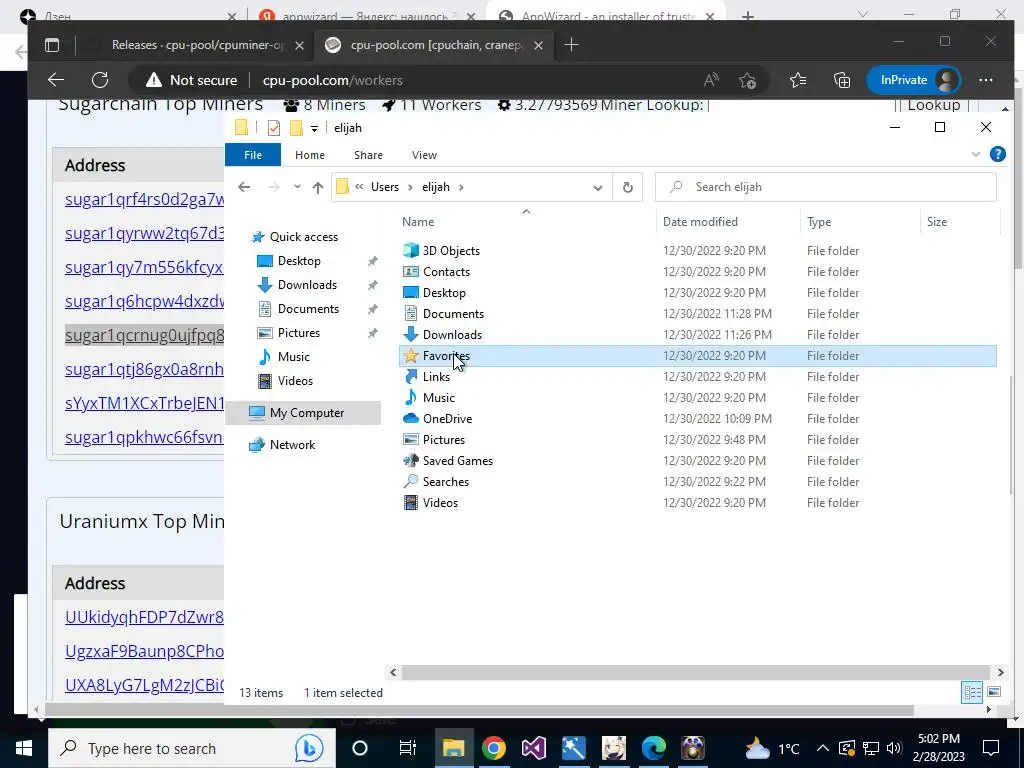Select the Saved Games folder
This screenshot has height=768, width=1024.
[457, 460]
